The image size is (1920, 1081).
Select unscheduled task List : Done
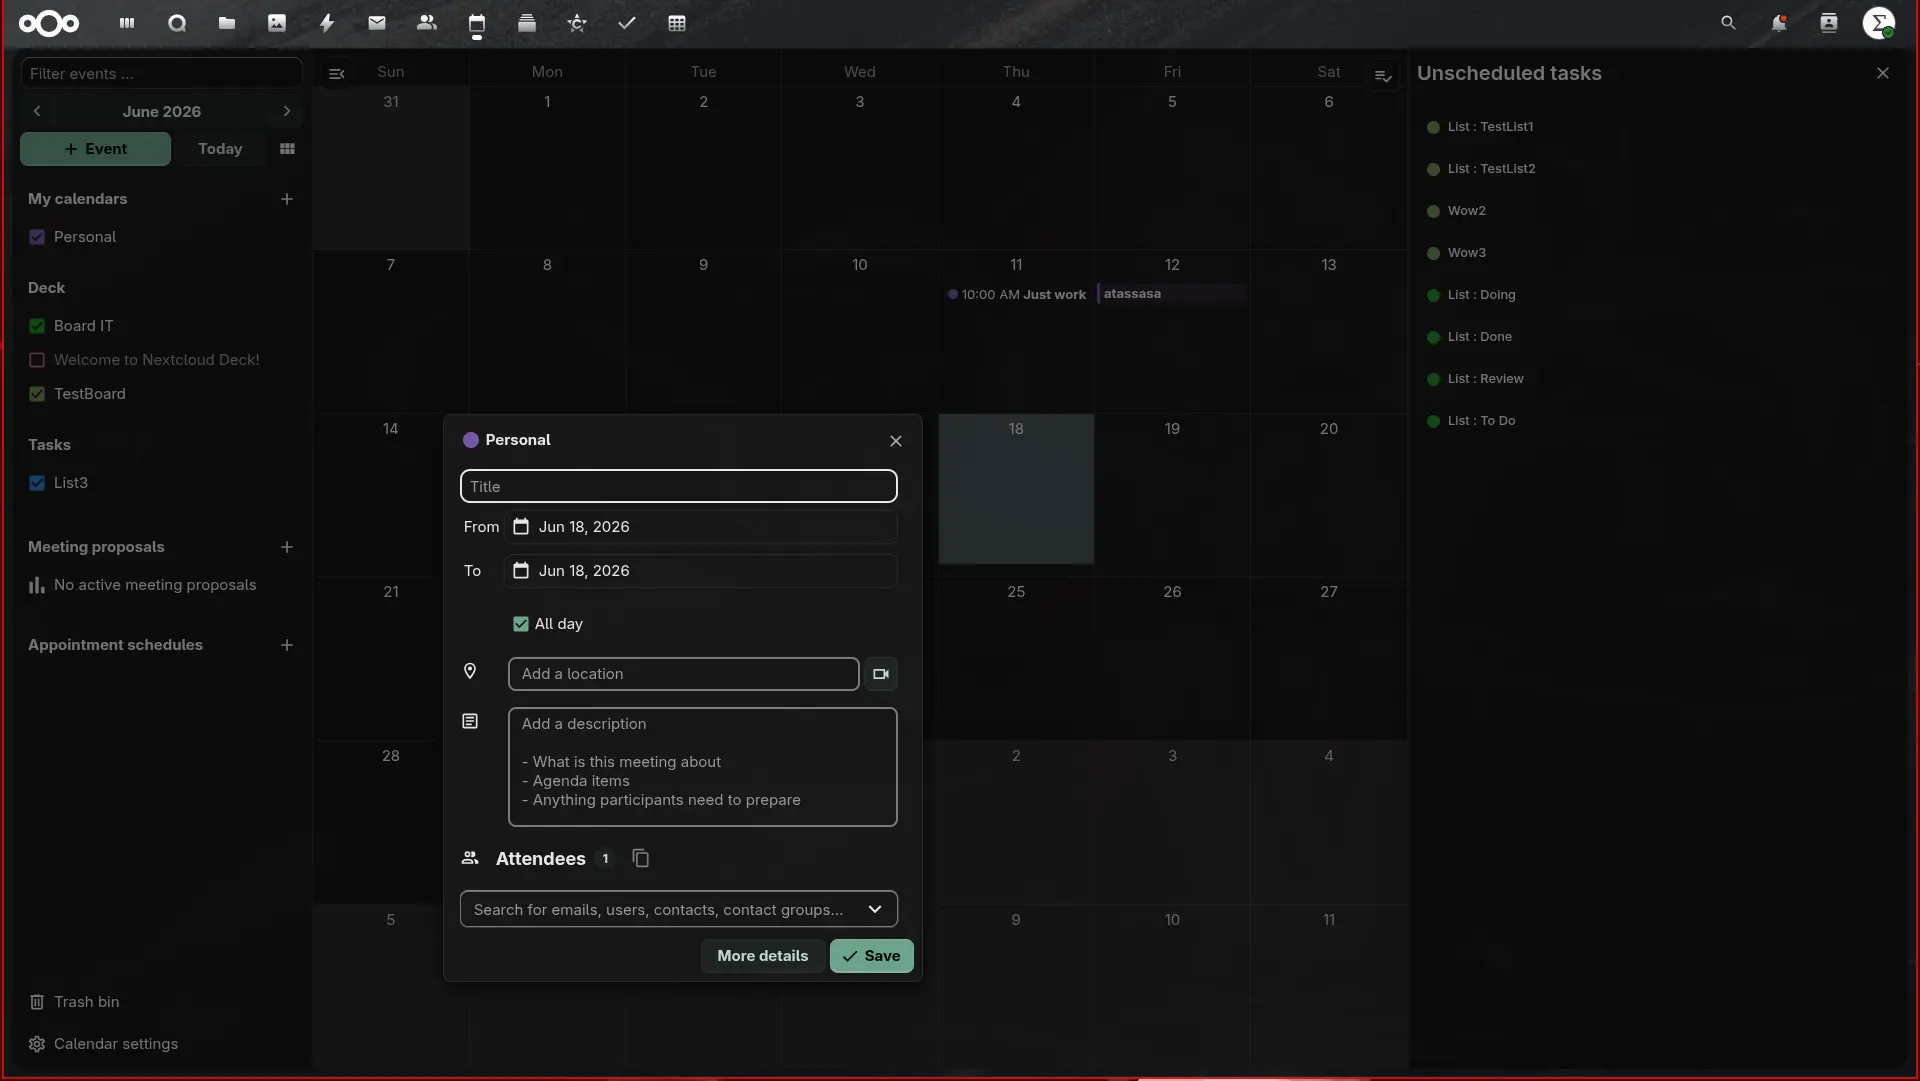click(1479, 337)
